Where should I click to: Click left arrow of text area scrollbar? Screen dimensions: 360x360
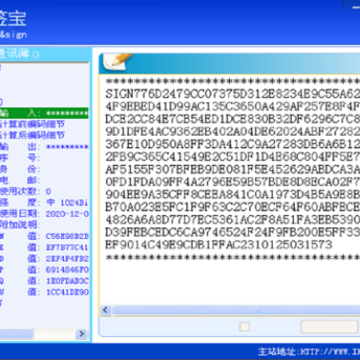(x=106, y=310)
